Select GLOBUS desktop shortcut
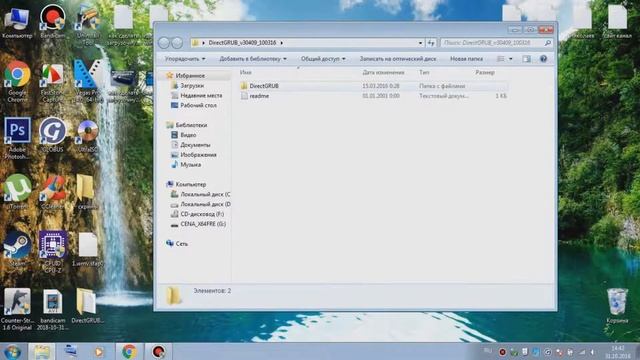 point(53,135)
